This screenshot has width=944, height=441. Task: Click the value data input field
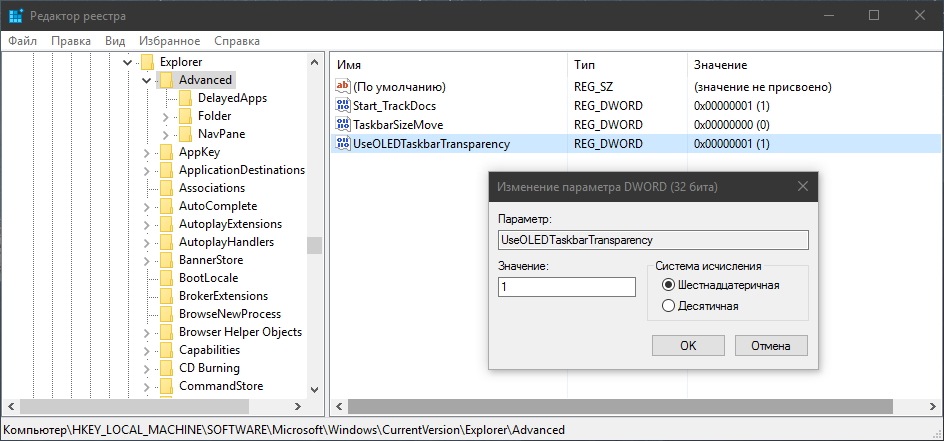[567, 287]
